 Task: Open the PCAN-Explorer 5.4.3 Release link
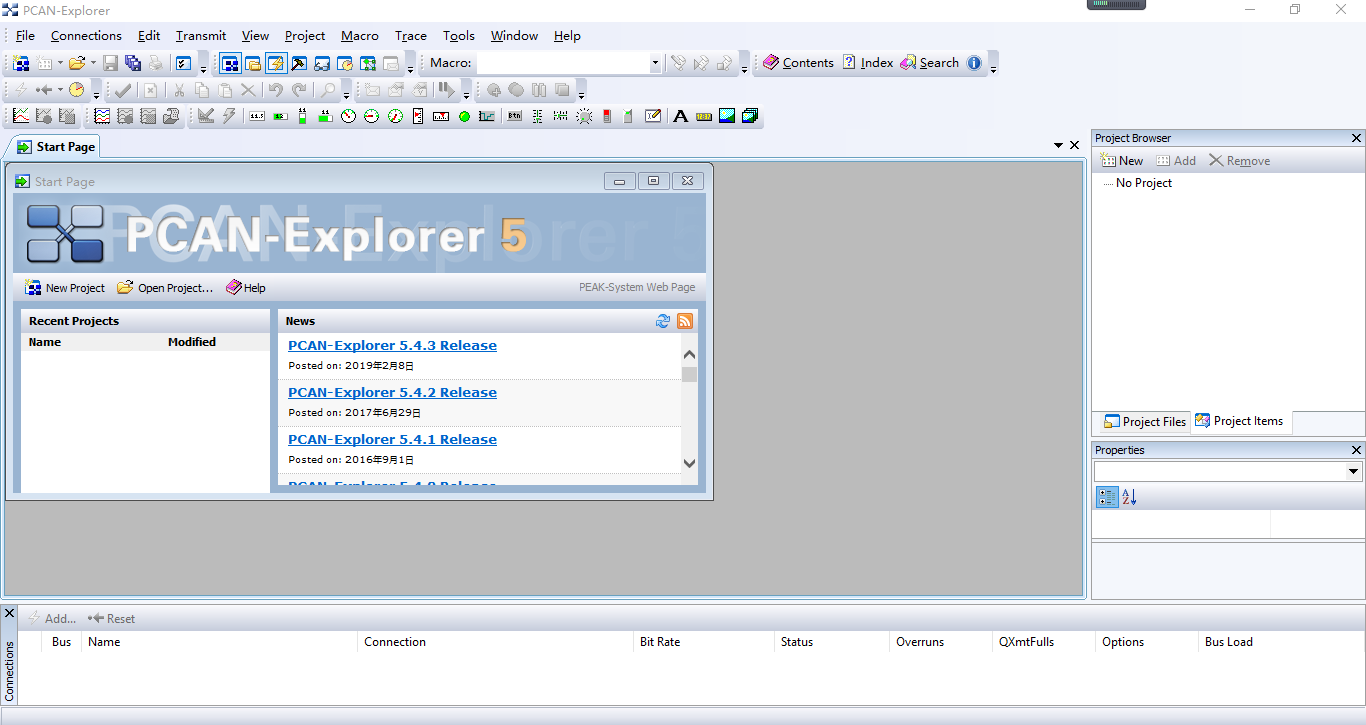click(392, 345)
